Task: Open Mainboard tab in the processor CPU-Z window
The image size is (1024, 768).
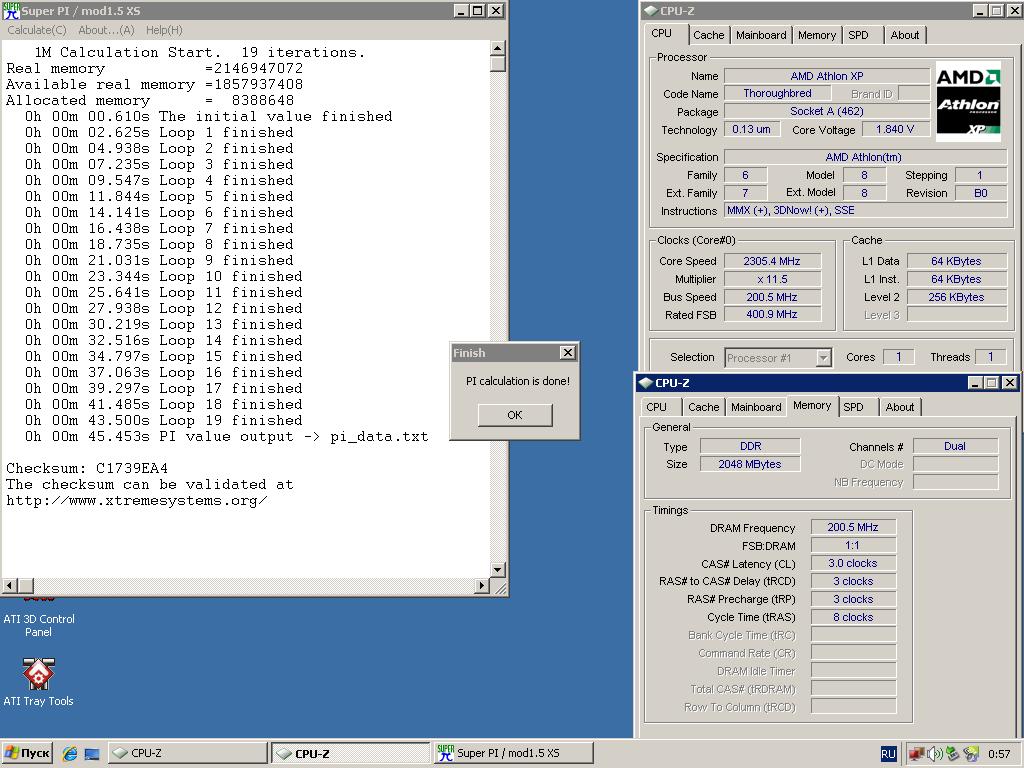Action: (x=761, y=35)
